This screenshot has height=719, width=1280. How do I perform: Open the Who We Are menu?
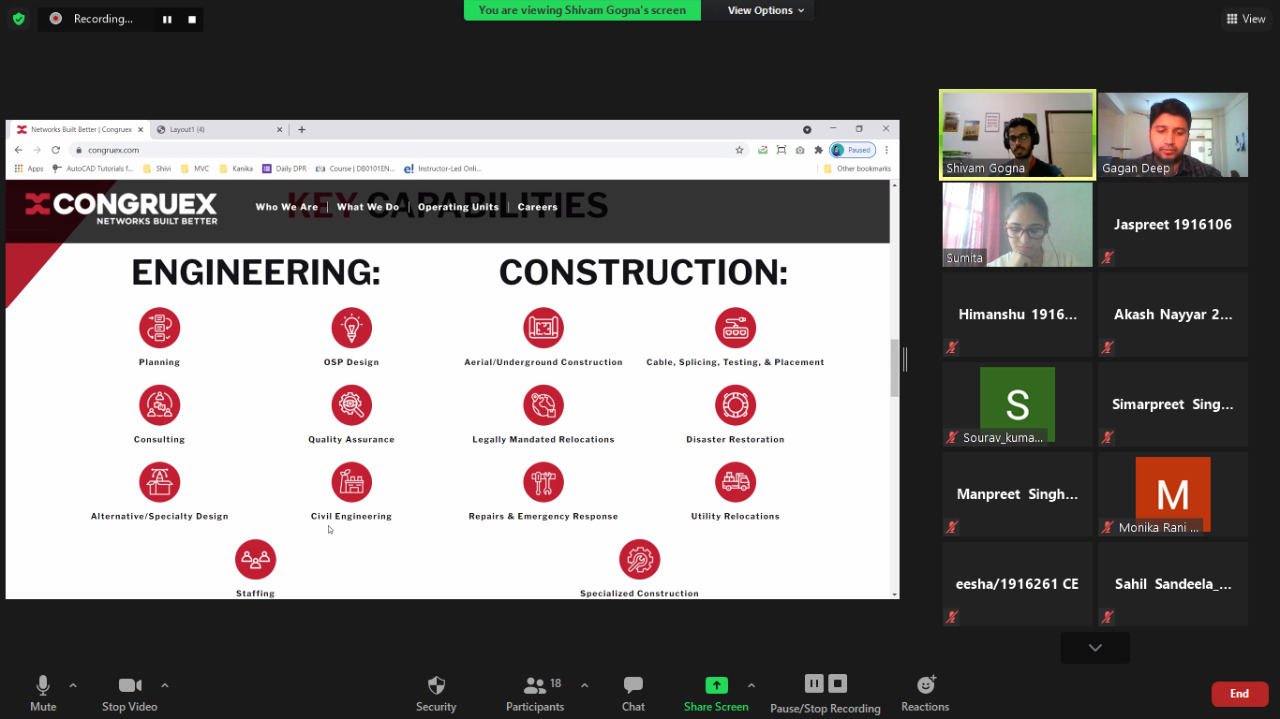pyautogui.click(x=287, y=207)
